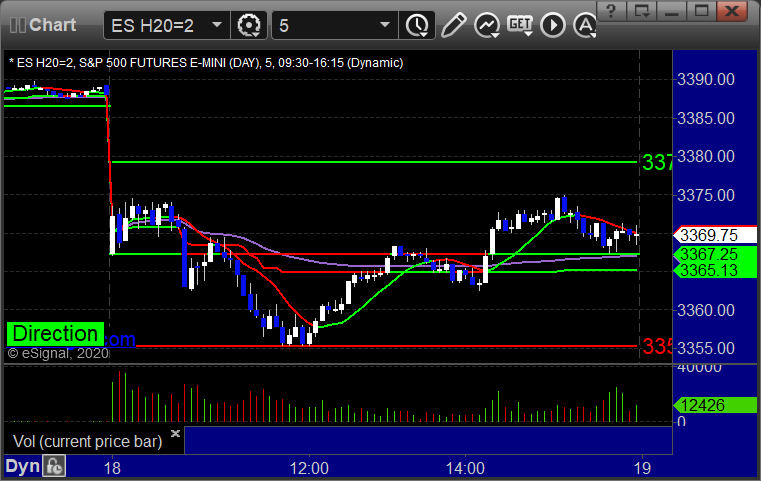The width and height of the screenshot is (761, 481).
Task: Click the Chart window title
Action: (52, 25)
